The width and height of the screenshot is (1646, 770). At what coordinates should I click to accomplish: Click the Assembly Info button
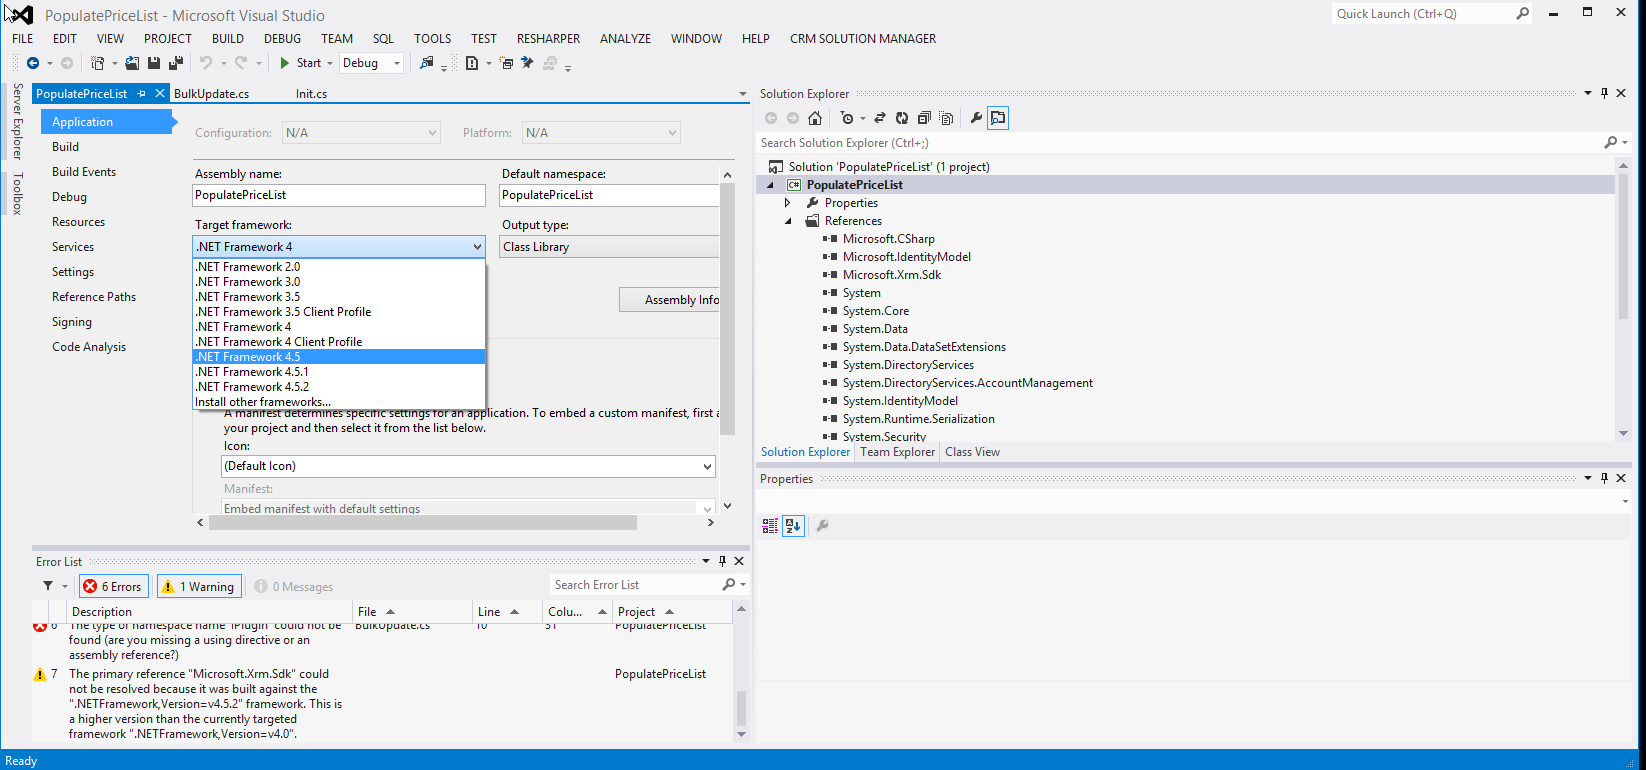pyautogui.click(x=669, y=300)
